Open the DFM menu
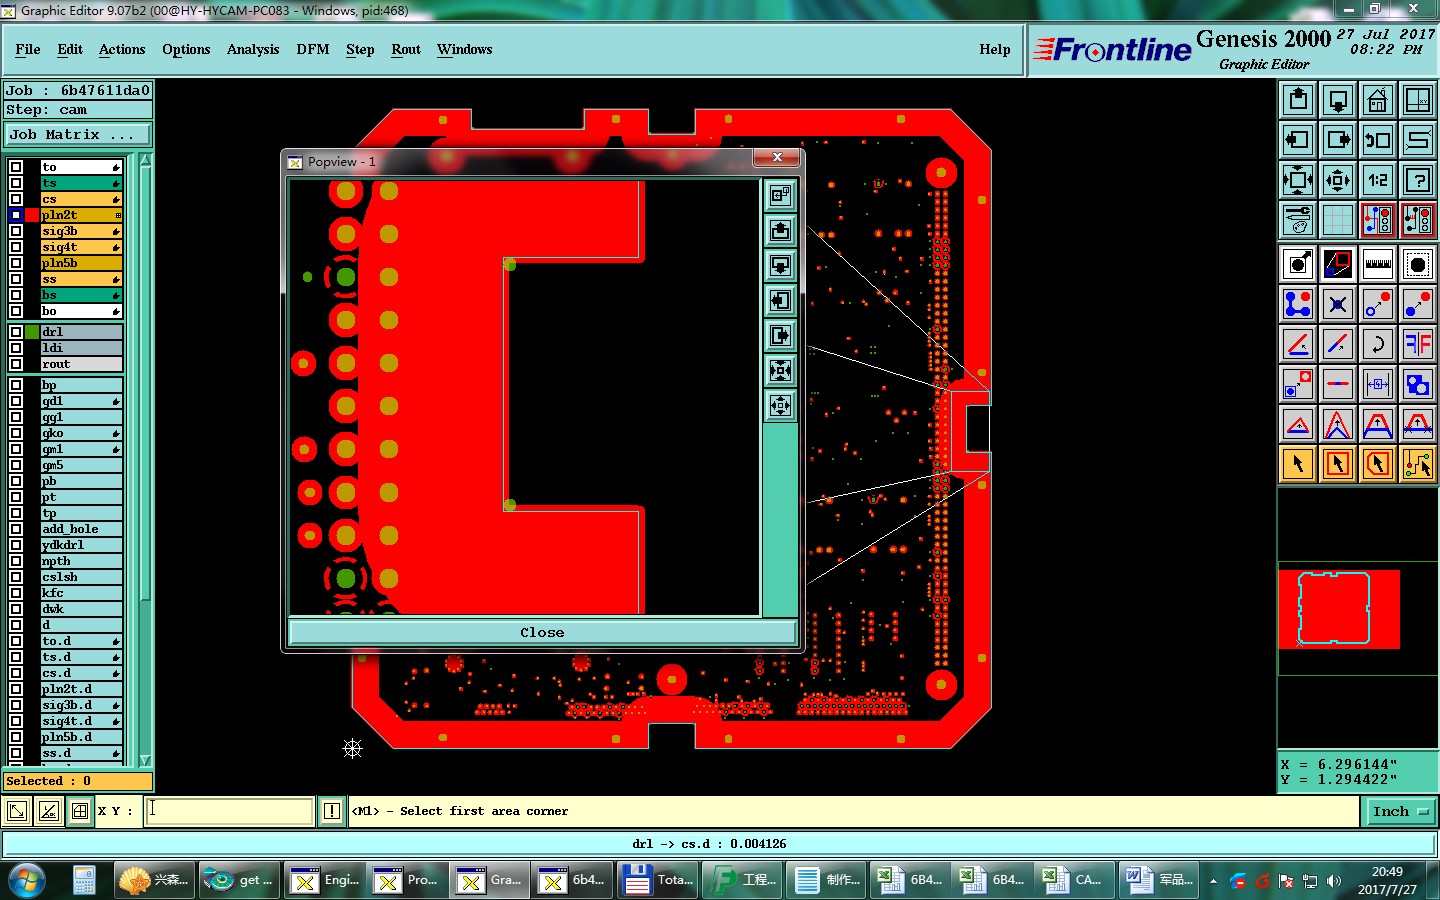 point(313,49)
